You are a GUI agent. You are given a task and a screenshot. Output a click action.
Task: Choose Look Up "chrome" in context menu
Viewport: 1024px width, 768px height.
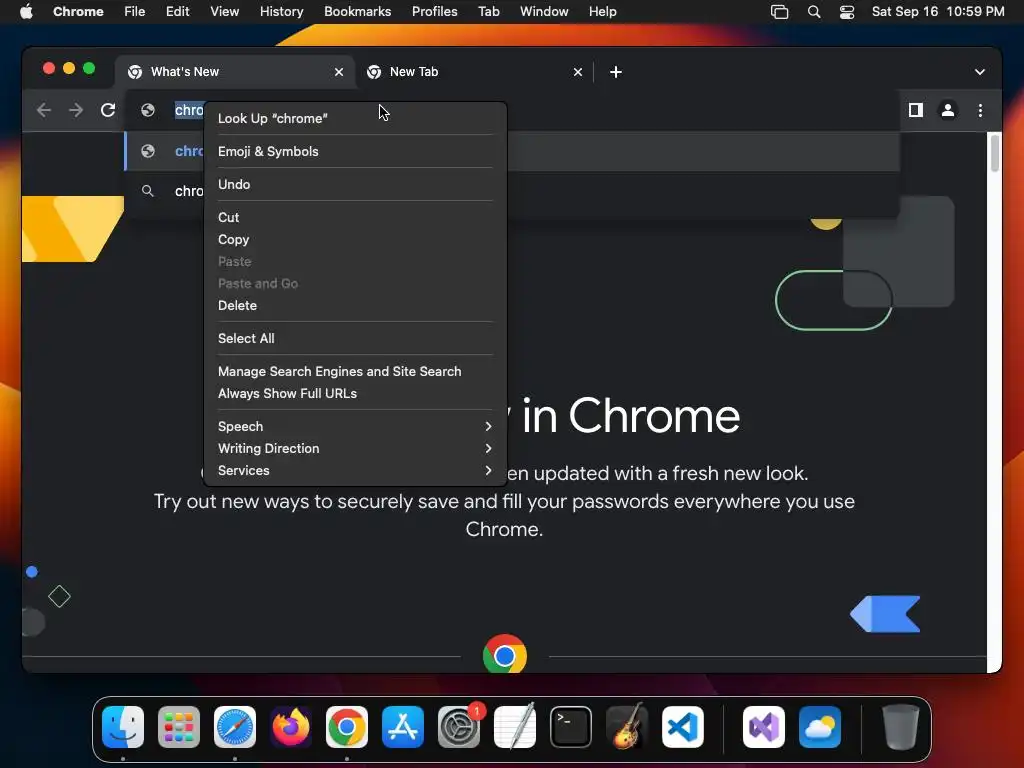point(355,118)
